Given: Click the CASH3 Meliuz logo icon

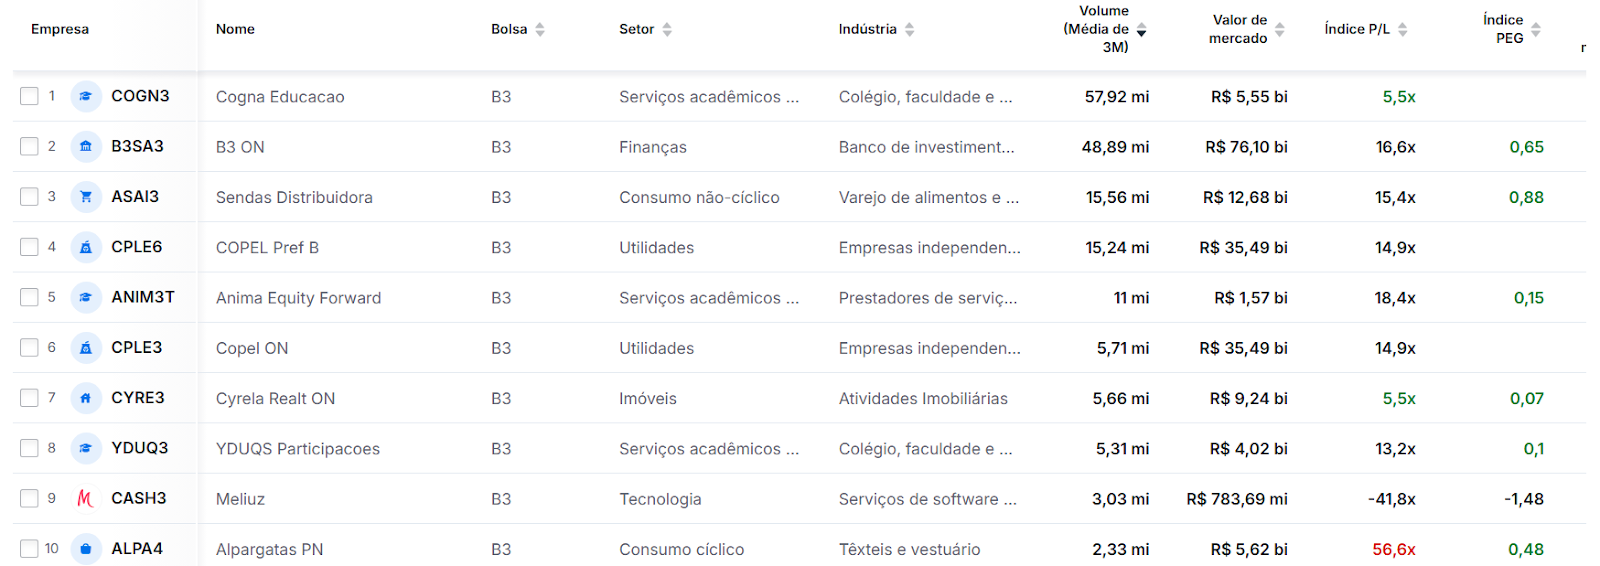Looking at the screenshot, I should pyautogui.click(x=86, y=498).
